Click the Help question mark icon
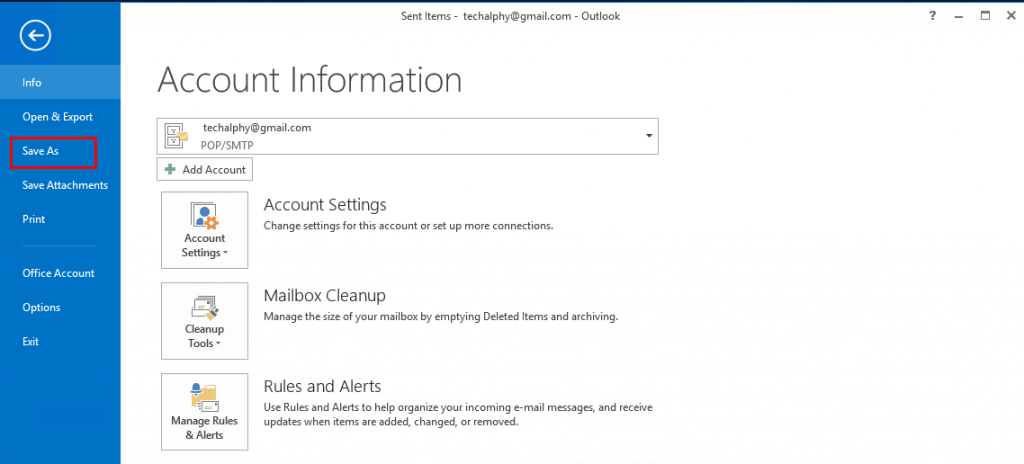 933,16
